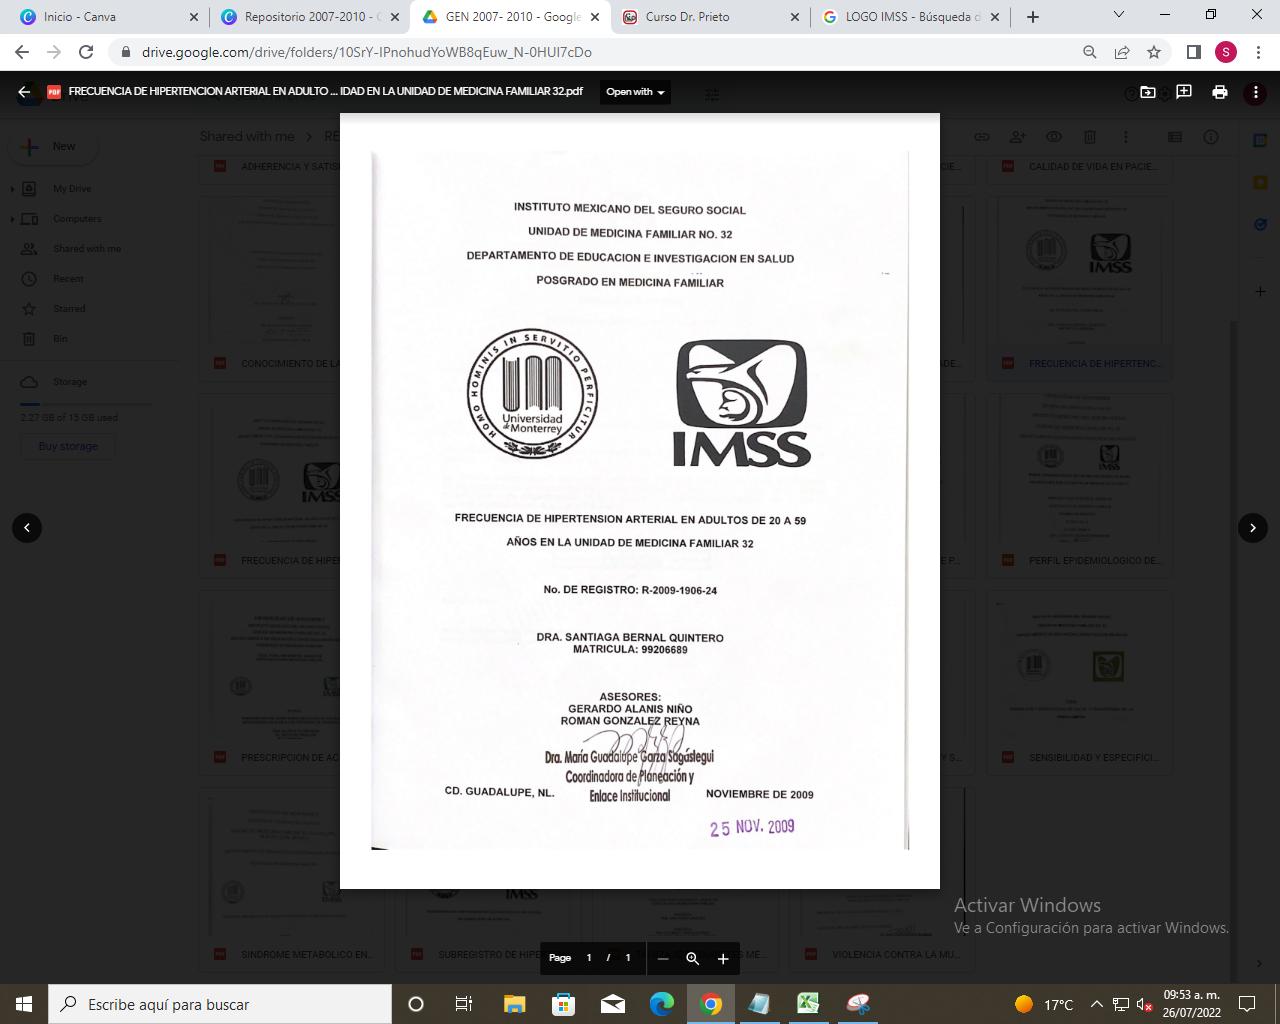Add a comment to the PDF
This screenshot has height=1024, width=1280.
click(x=1184, y=92)
